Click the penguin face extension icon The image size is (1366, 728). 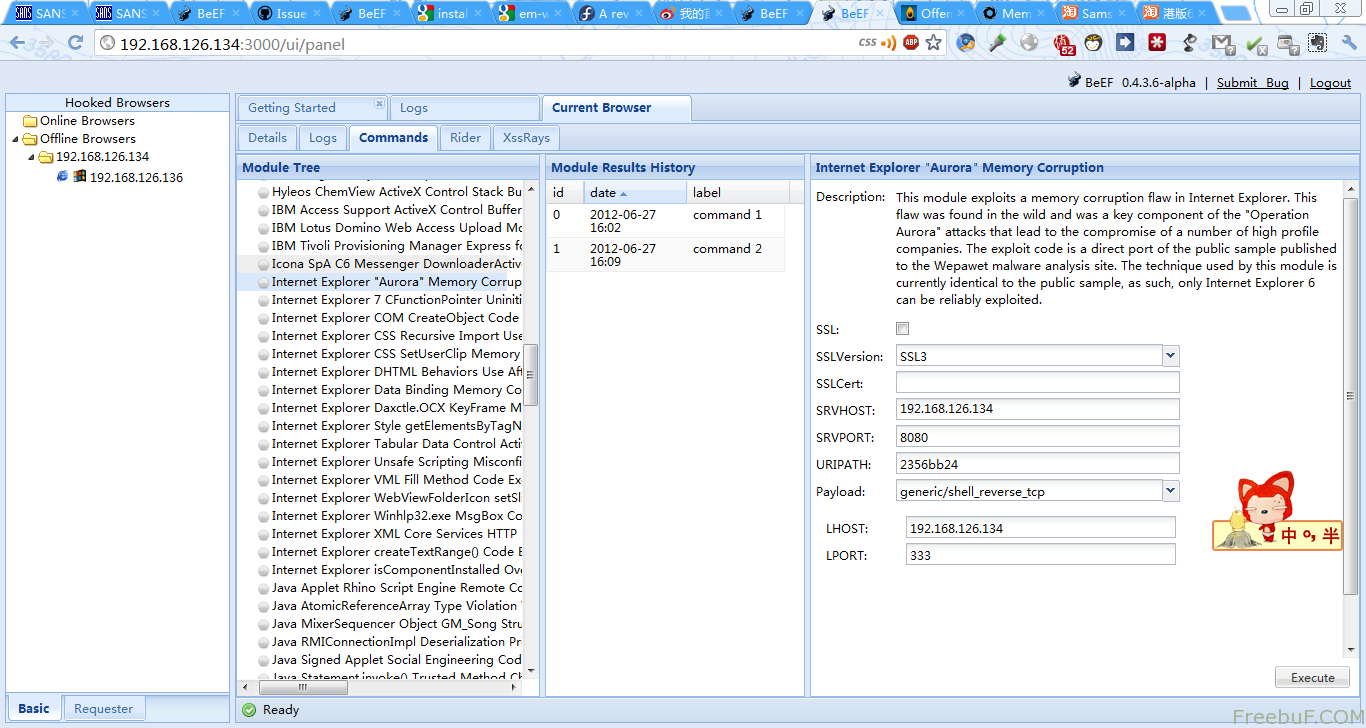click(1093, 43)
